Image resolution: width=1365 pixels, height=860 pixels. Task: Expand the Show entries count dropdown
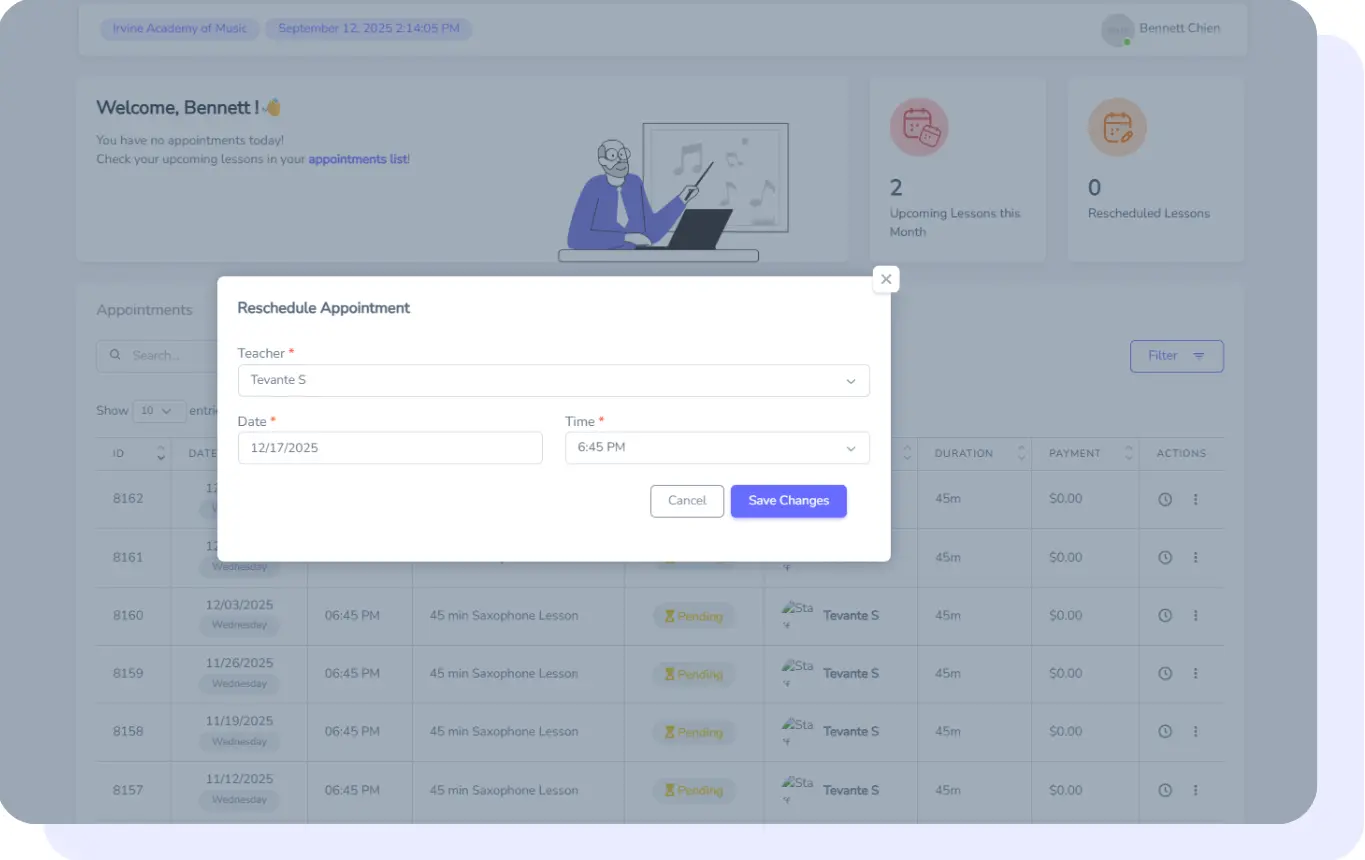[x=159, y=411]
